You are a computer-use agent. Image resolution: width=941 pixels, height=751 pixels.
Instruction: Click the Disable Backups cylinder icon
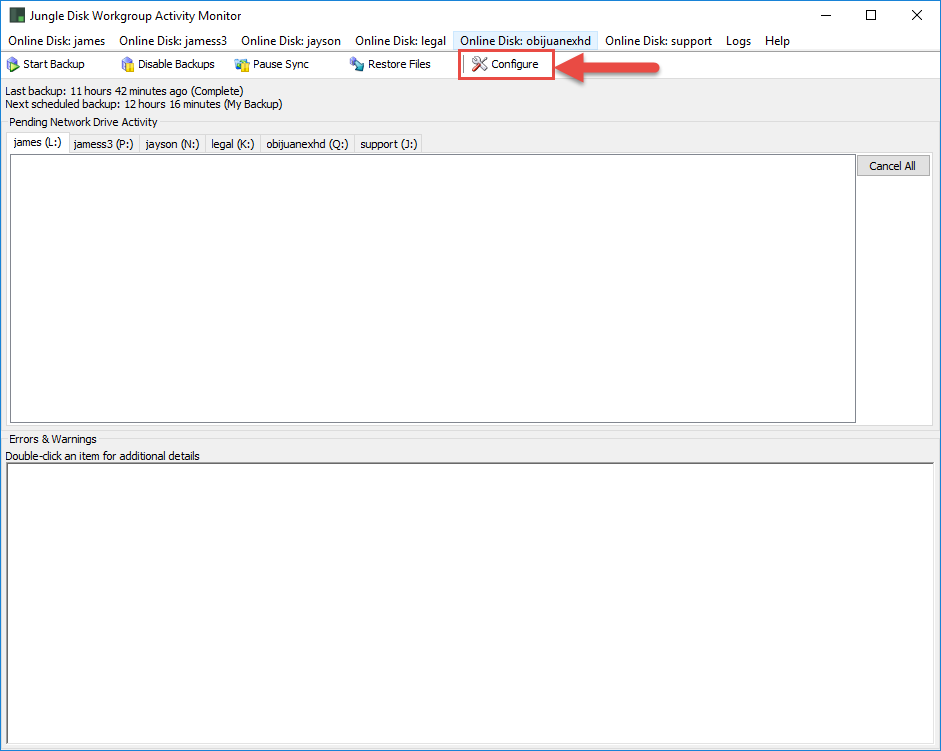tap(127, 64)
